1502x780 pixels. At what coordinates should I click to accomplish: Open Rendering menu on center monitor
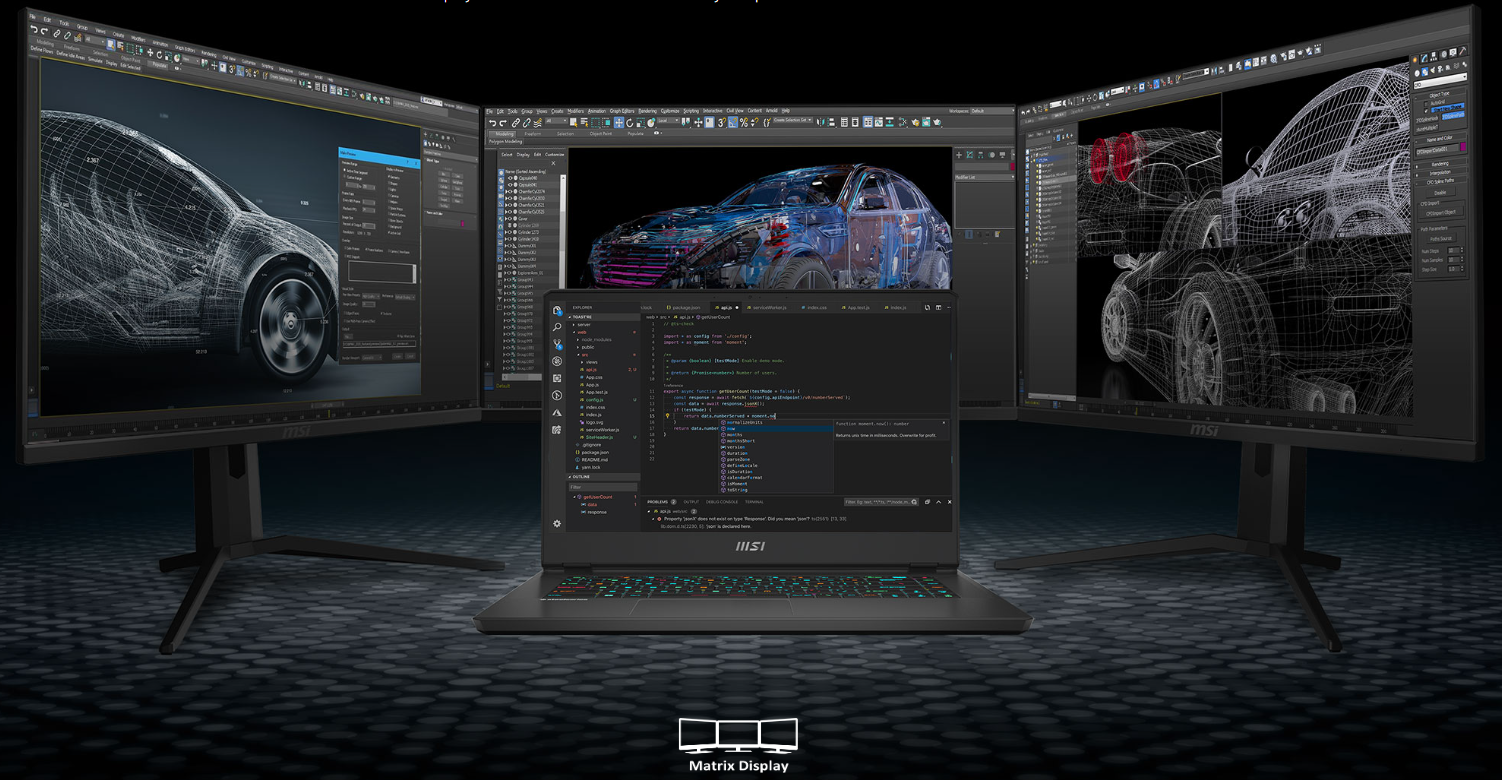647,111
